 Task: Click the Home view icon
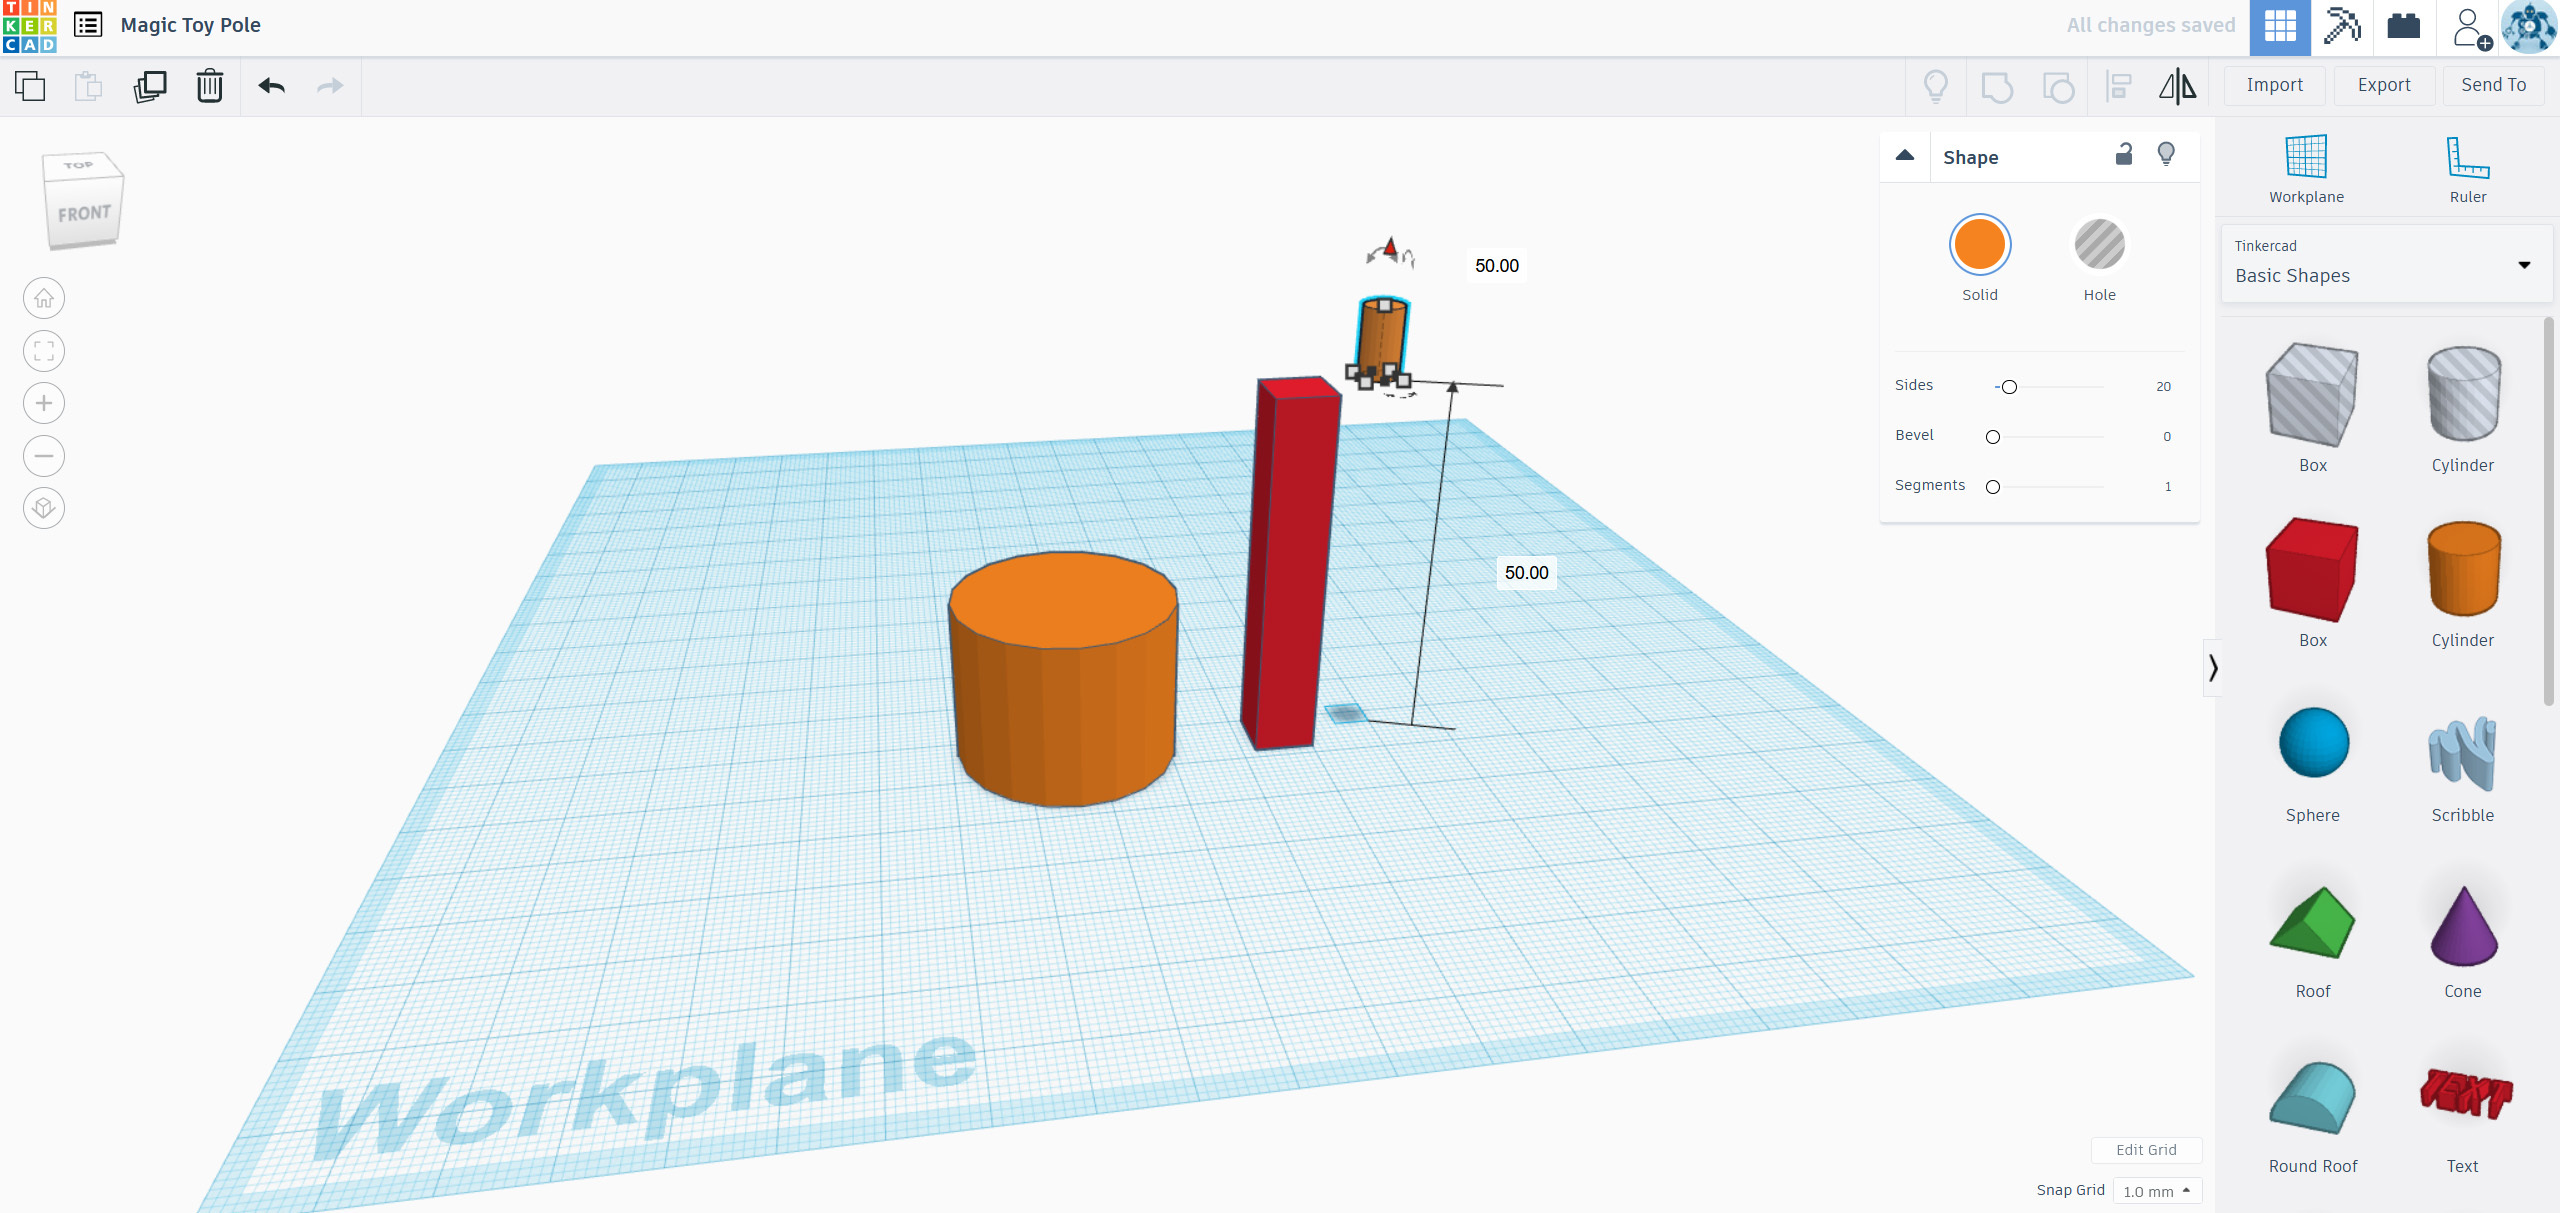[44, 298]
